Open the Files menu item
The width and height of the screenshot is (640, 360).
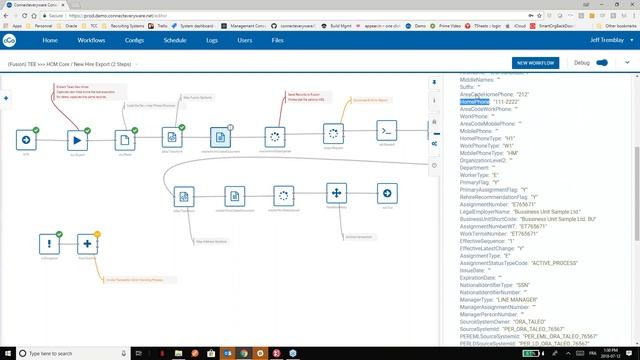pos(278,40)
